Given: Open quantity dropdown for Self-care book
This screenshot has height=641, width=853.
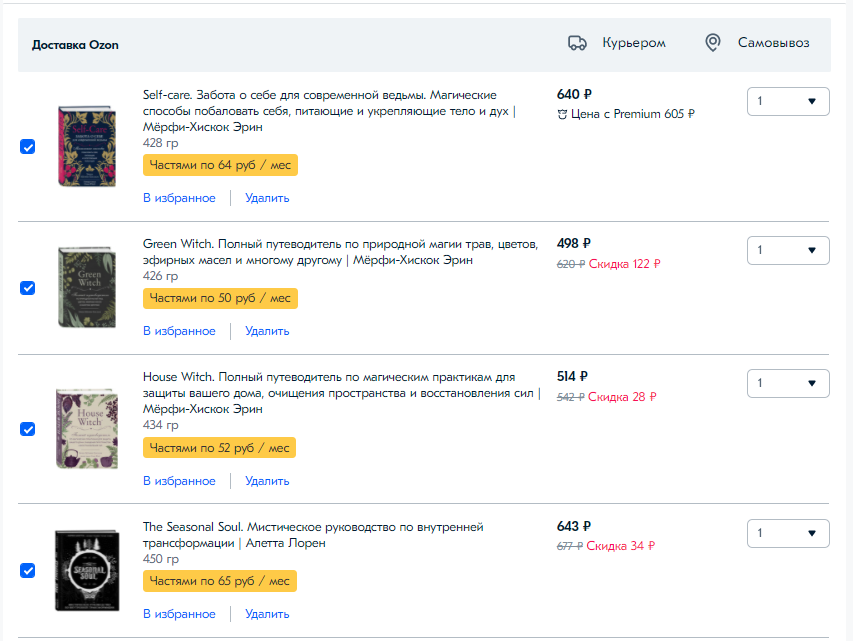Looking at the screenshot, I should [x=788, y=101].
